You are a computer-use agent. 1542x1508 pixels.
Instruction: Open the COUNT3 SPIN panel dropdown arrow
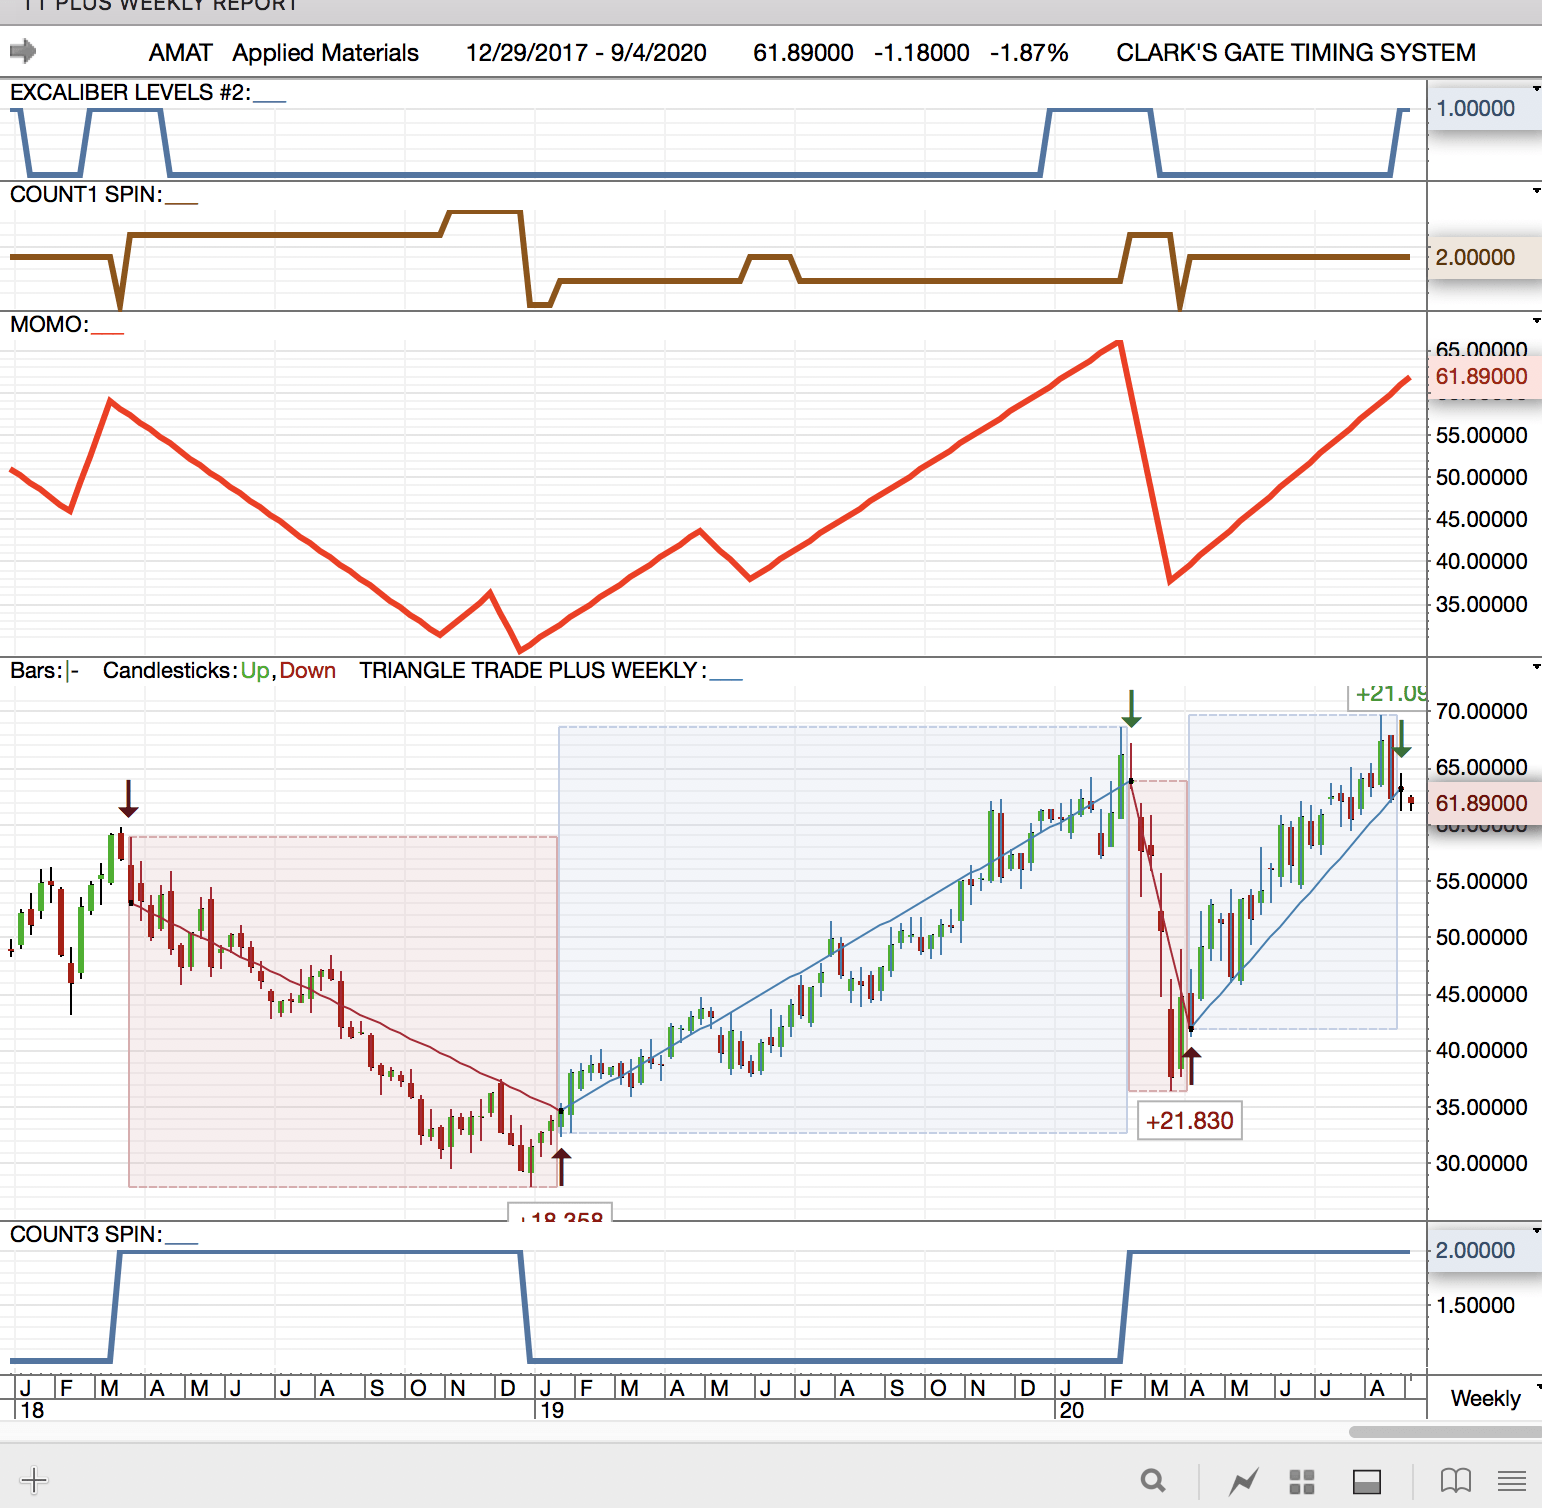pos(1536,1230)
